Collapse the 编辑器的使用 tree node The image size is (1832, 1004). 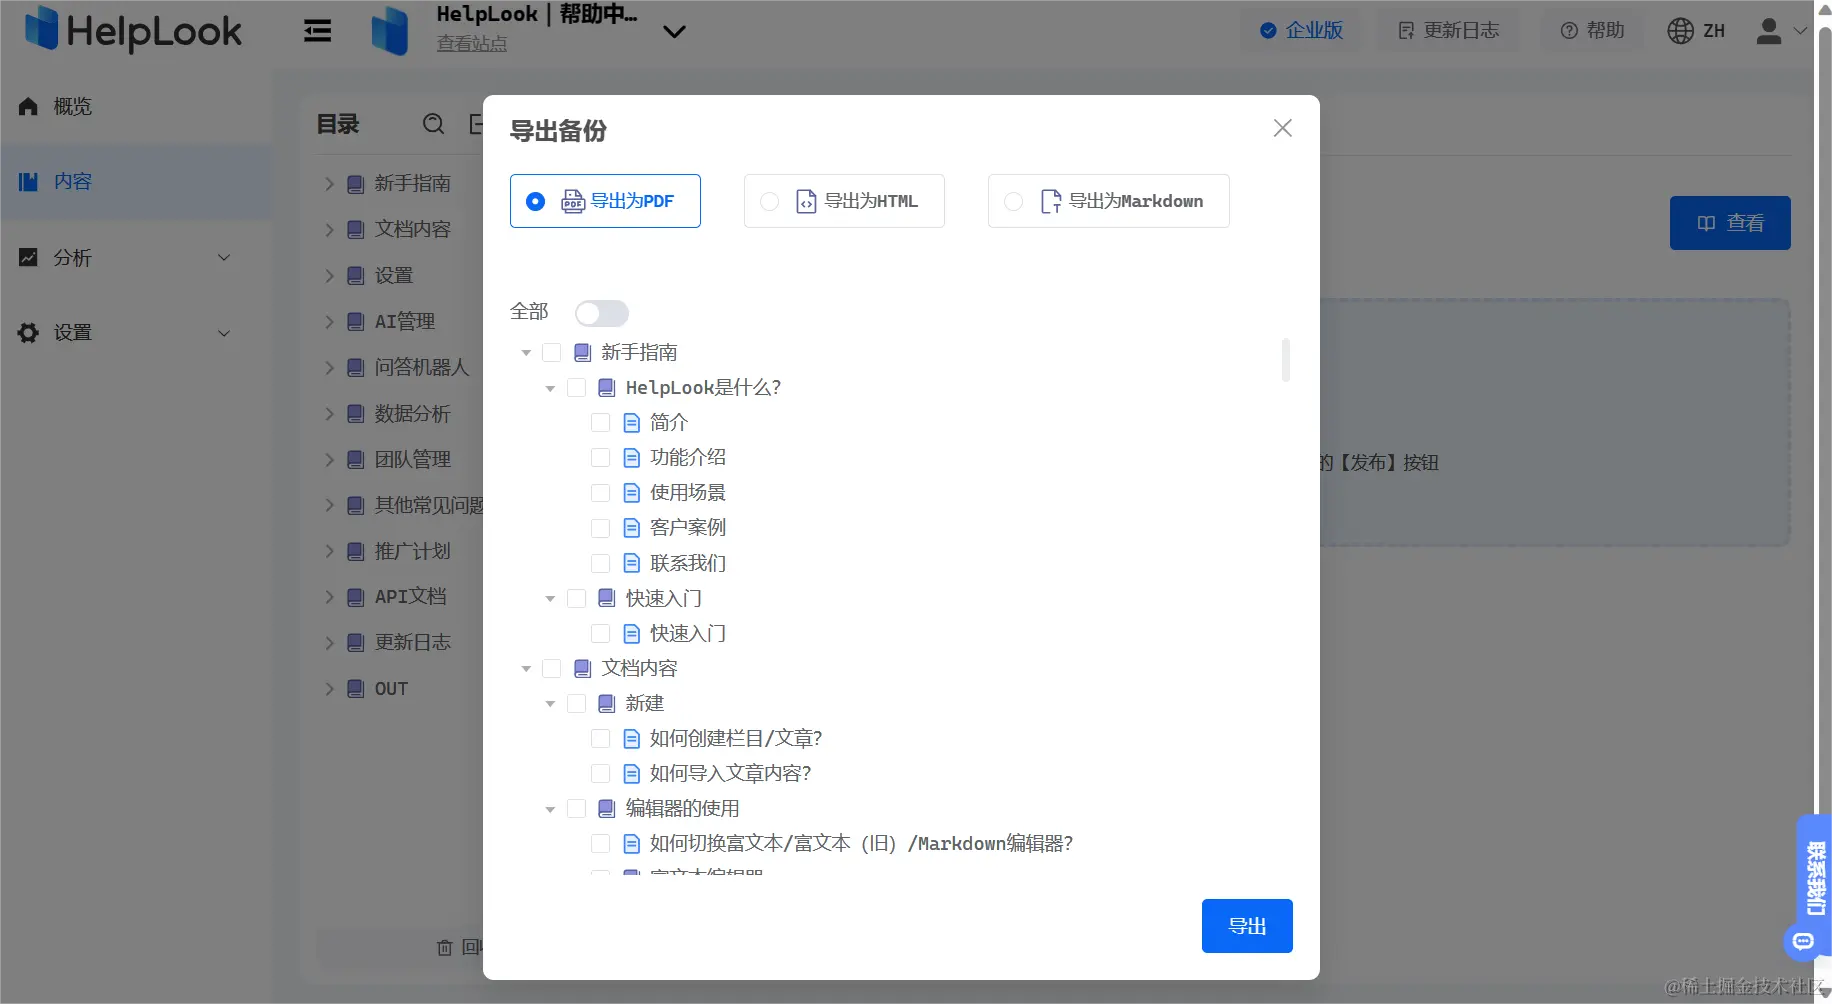[550, 809]
